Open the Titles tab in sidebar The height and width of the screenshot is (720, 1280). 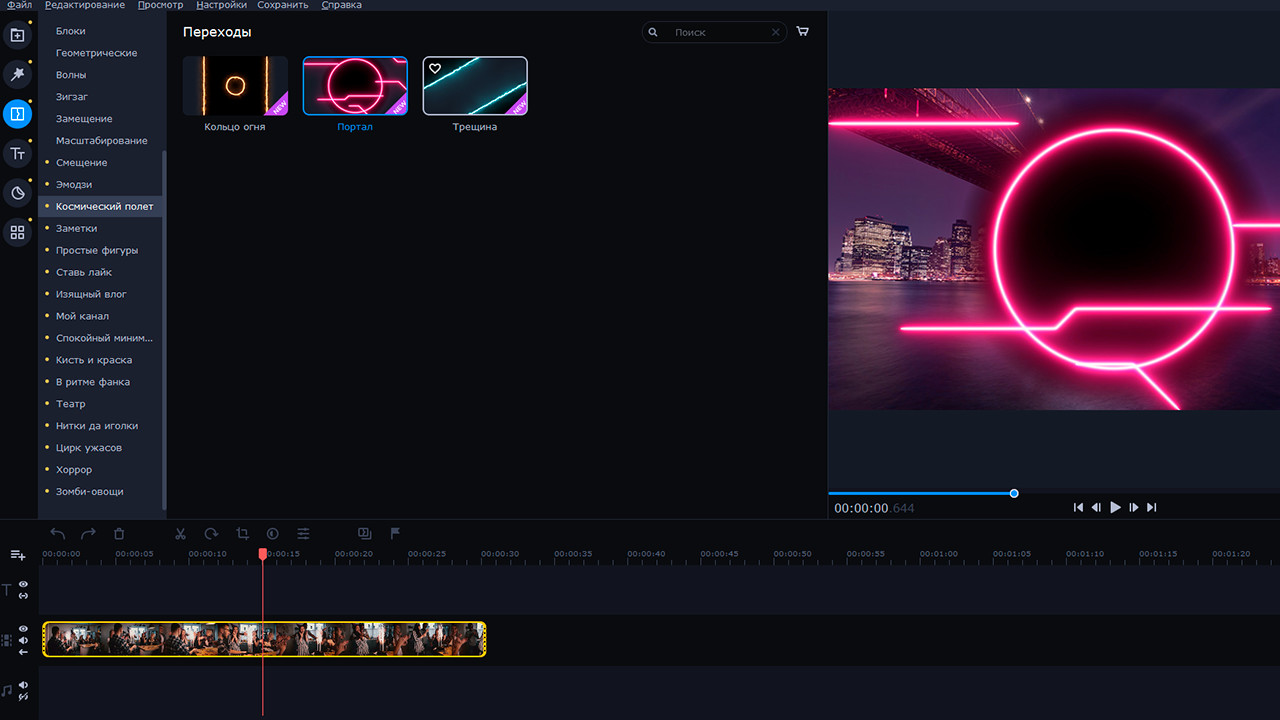pyautogui.click(x=17, y=153)
